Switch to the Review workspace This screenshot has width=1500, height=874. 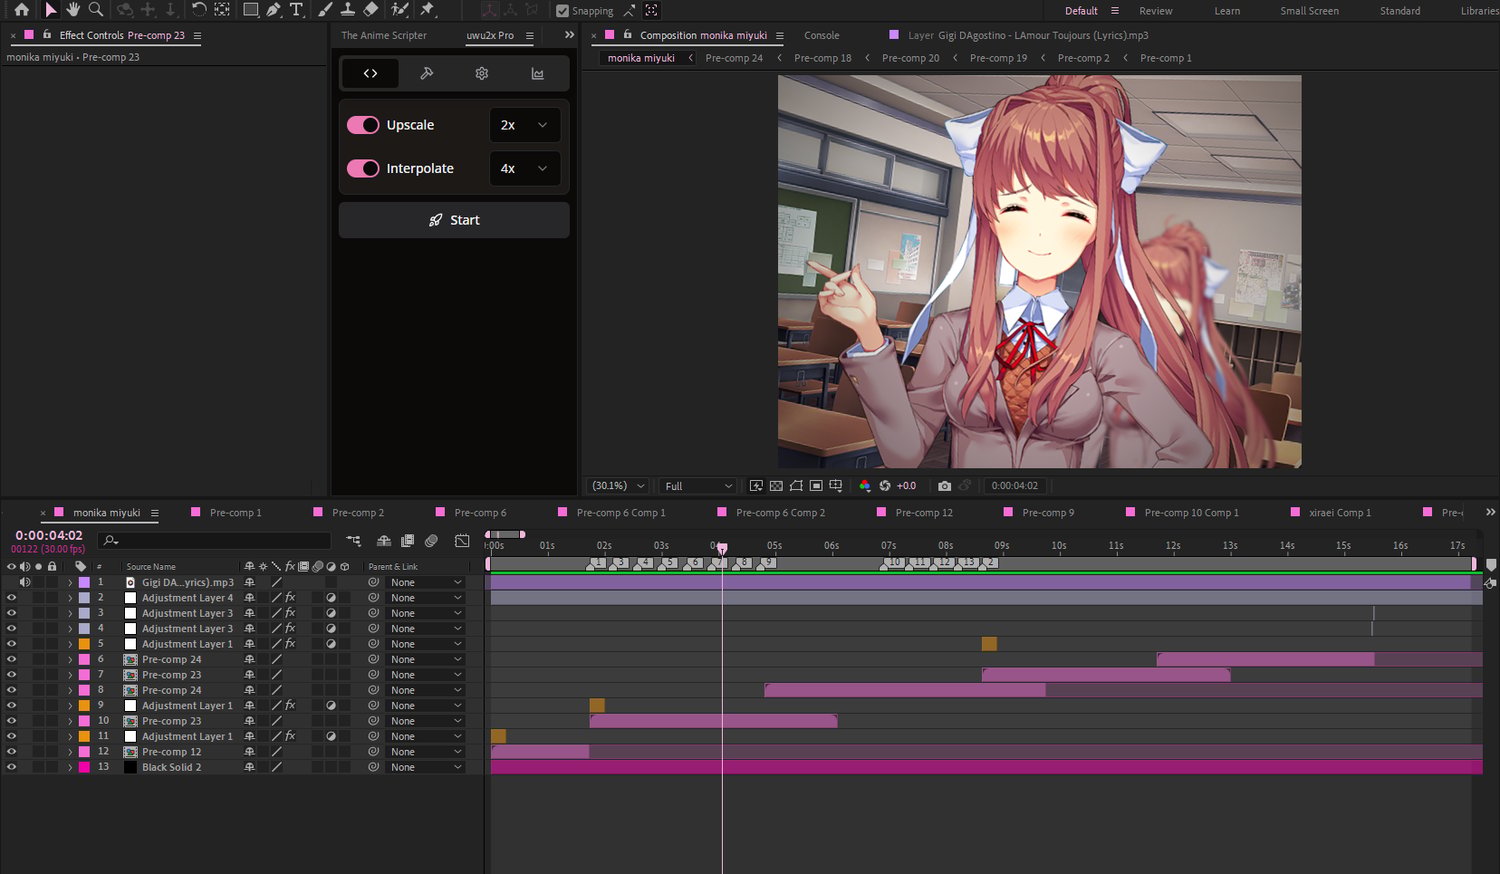1156,11
